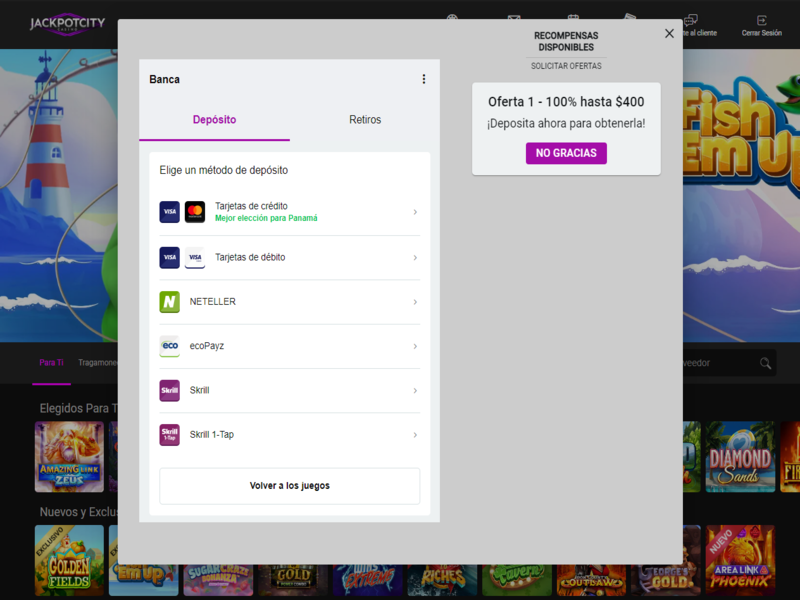Click the Skrill logo icon

(x=169, y=390)
